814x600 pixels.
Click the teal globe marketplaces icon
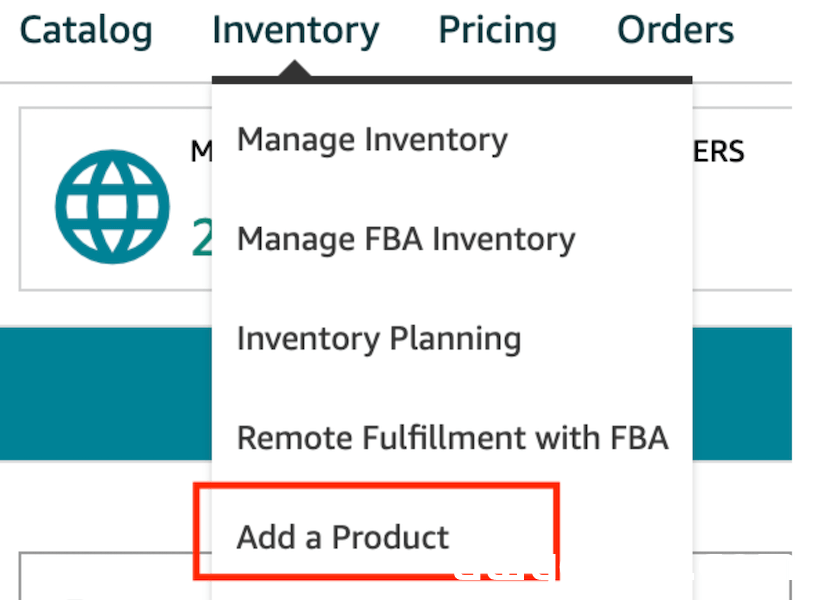coord(112,207)
